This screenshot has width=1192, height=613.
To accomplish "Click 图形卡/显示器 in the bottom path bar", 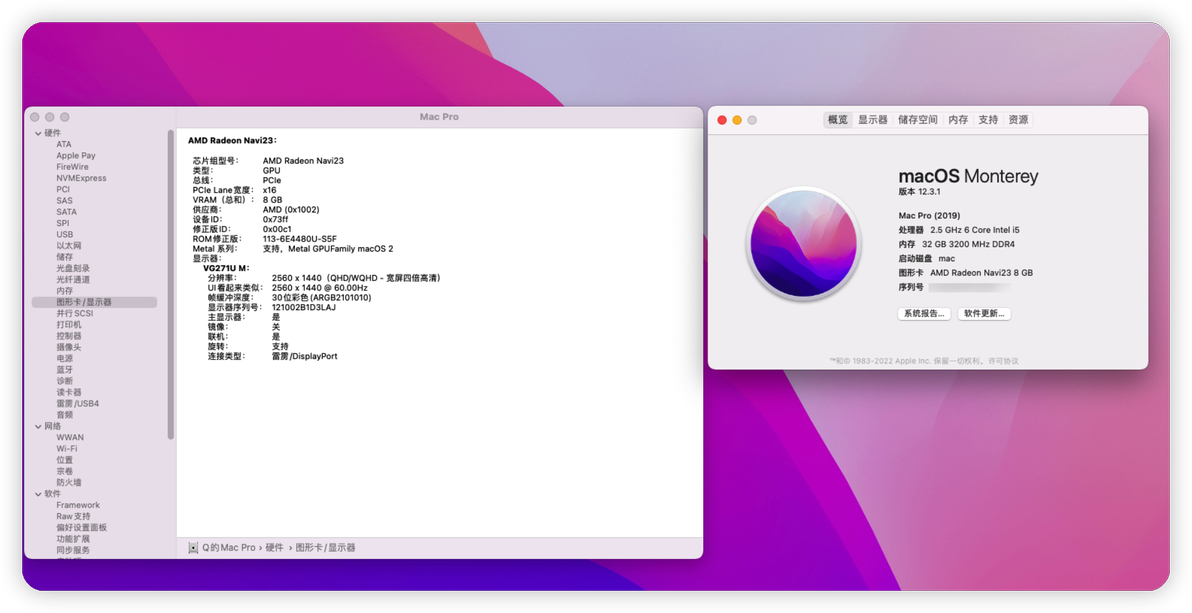I will 325,548.
